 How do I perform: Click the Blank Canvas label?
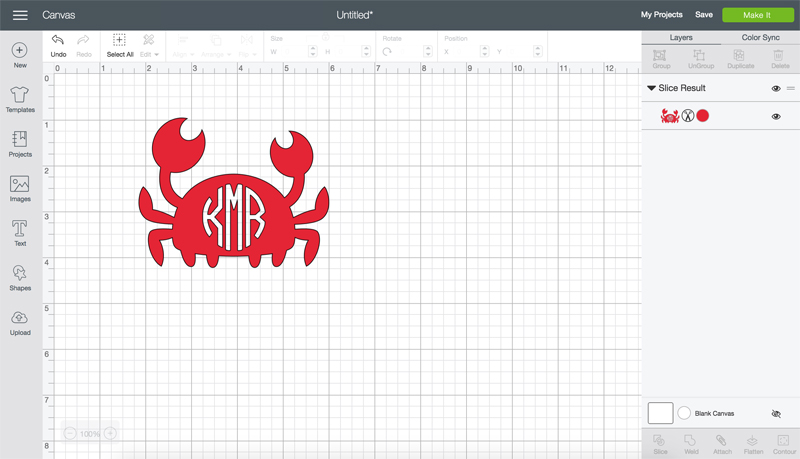coord(714,414)
